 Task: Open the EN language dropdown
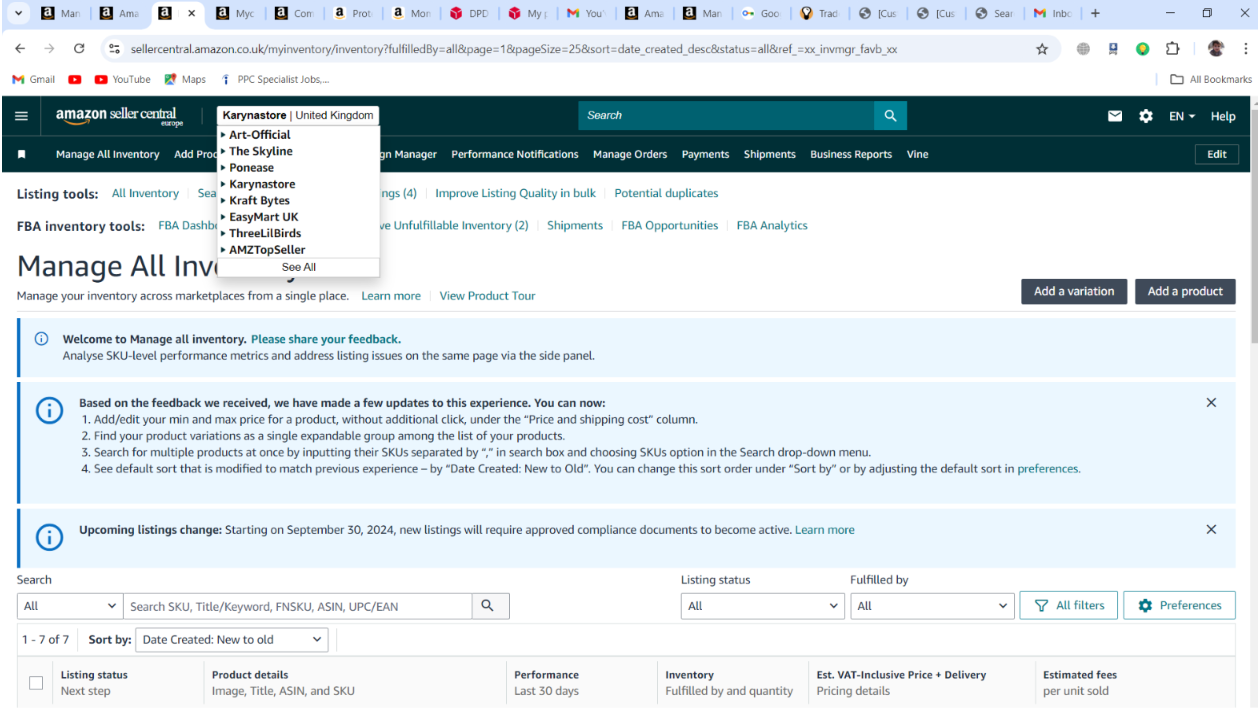tap(1182, 116)
